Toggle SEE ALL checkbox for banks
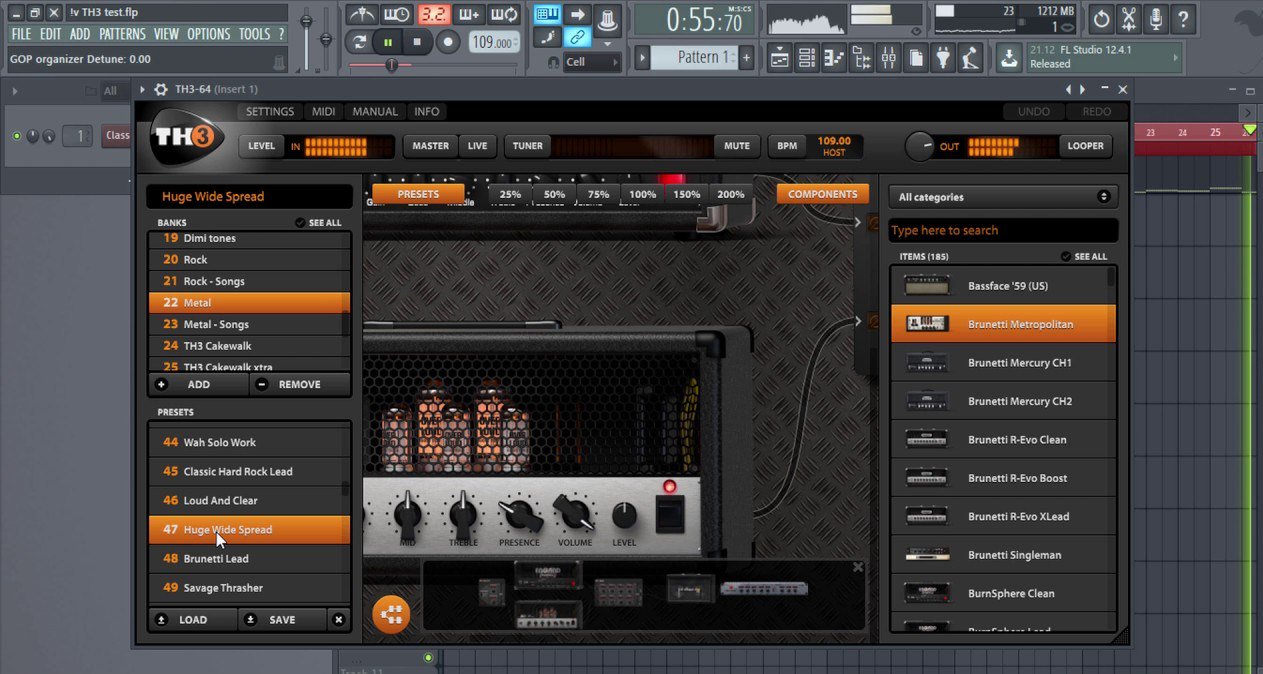The image size is (1263, 674). pyautogui.click(x=301, y=223)
